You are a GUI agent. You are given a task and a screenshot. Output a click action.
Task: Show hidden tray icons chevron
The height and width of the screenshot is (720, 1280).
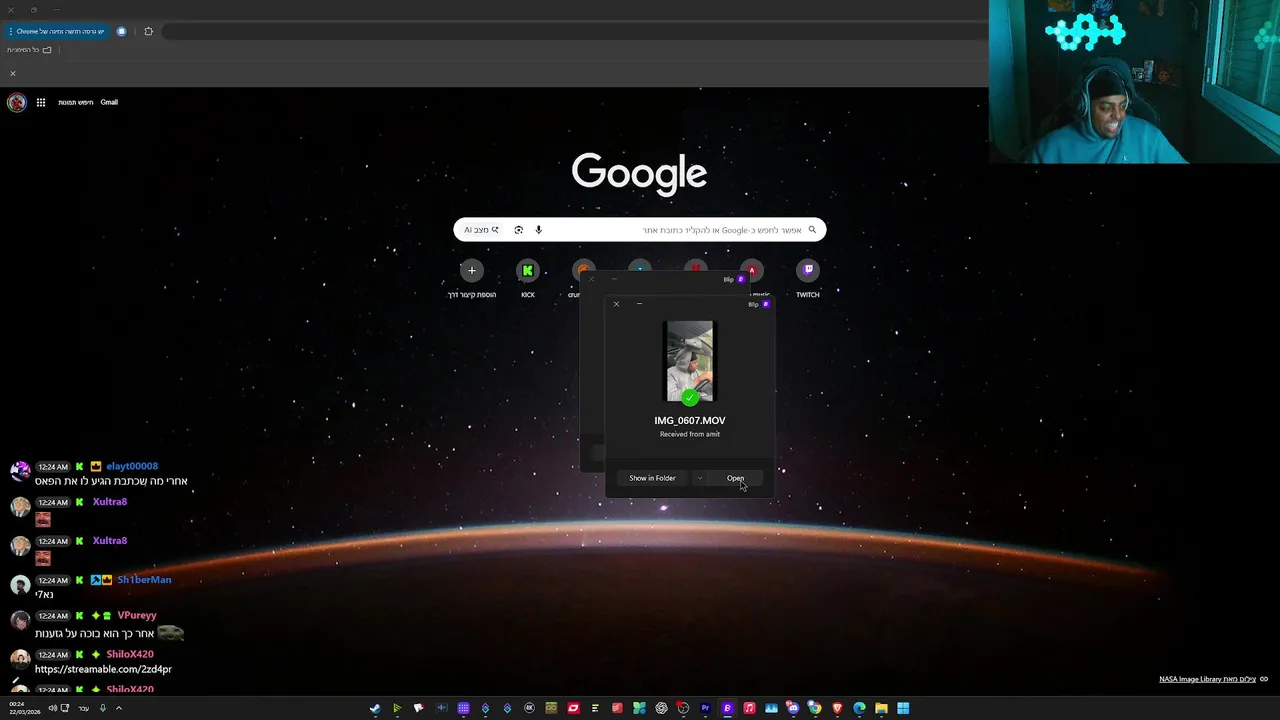(x=118, y=708)
